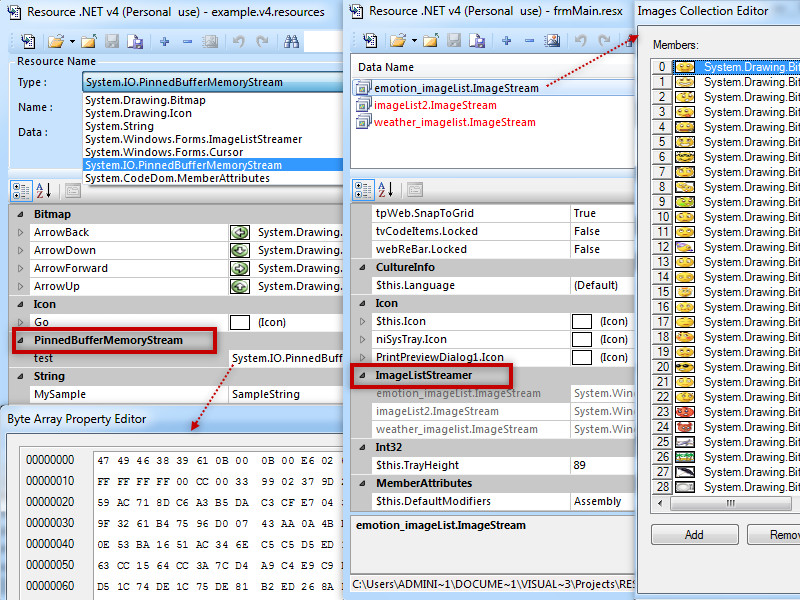This screenshot has height=600, width=800.
Task: Select member 0 in Members list
Action: click(726, 67)
